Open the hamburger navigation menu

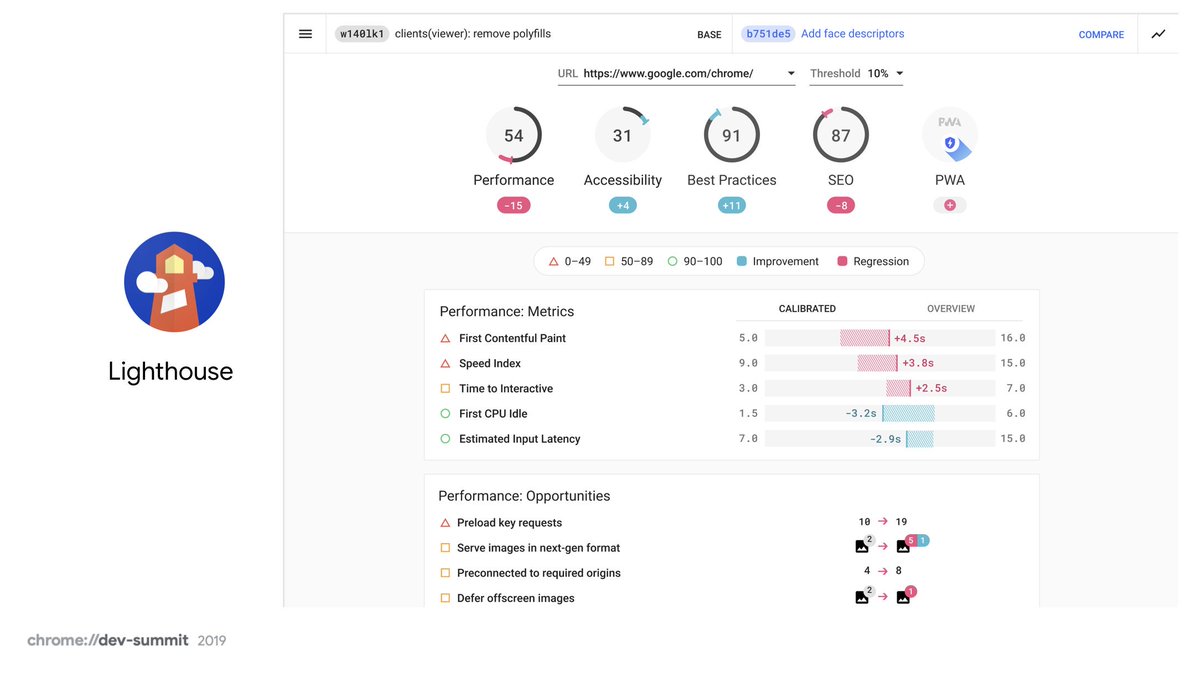[x=305, y=33]
